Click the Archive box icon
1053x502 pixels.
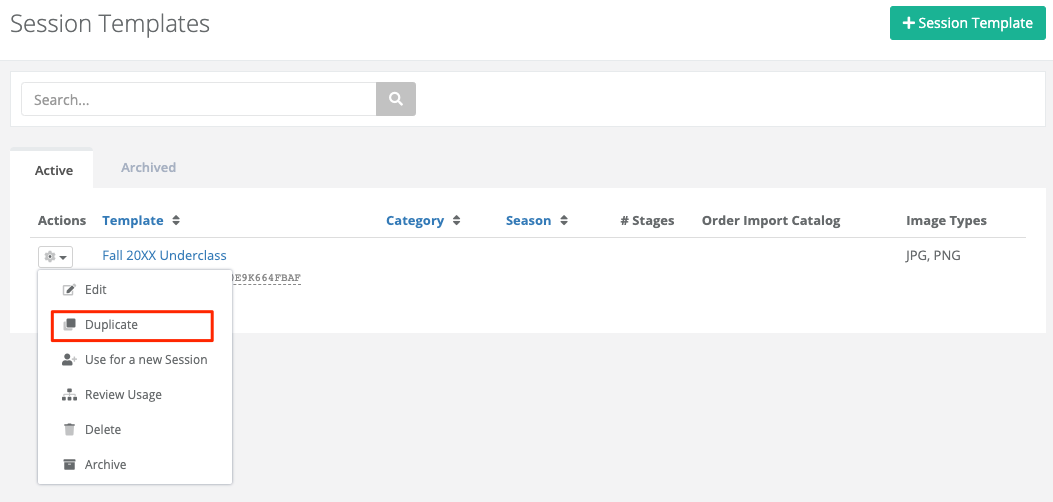coord(69,464)
